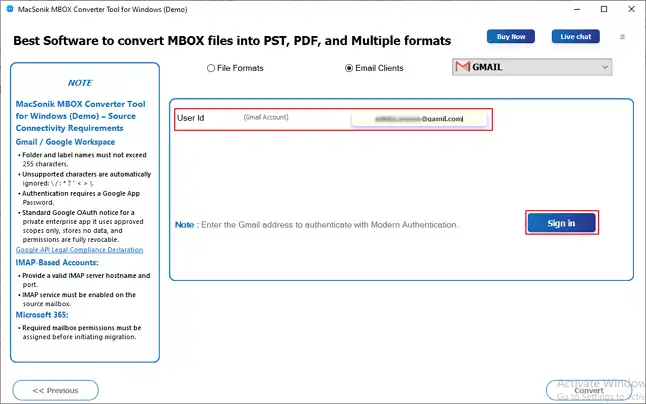Click the 'Gmail / Google Workspace' heading

click(x=65, y=142)
